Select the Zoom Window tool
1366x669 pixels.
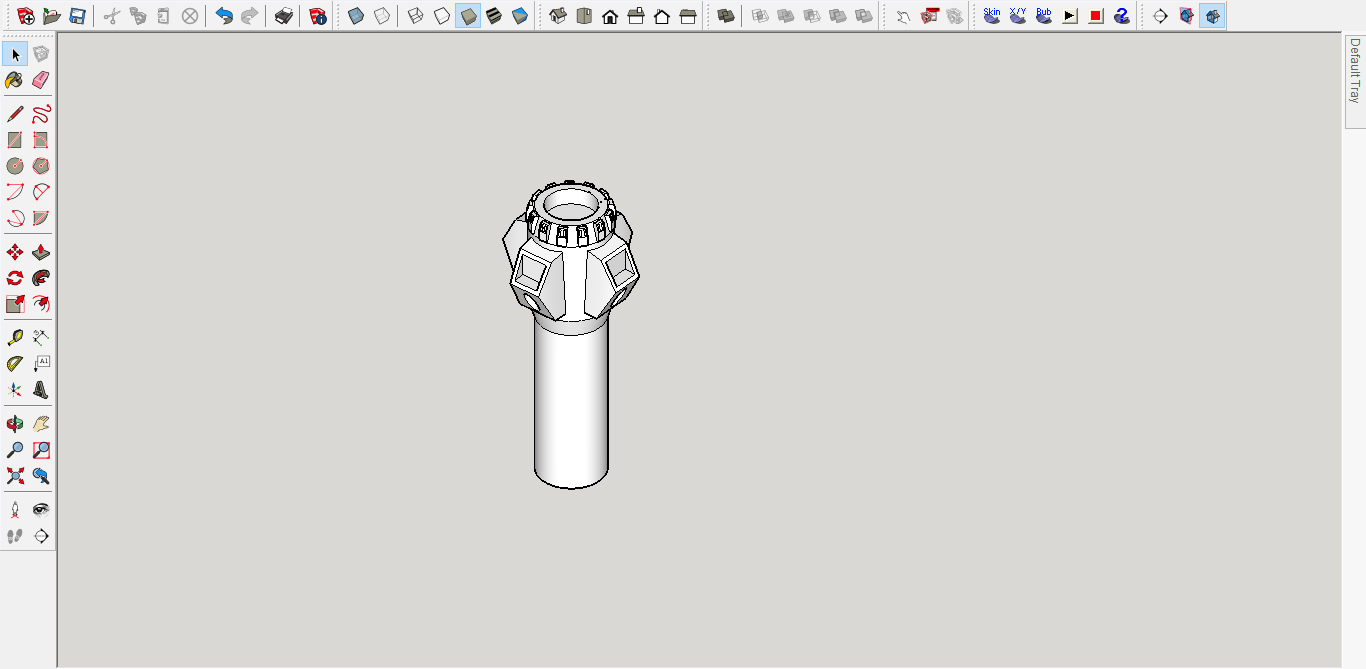41,450
